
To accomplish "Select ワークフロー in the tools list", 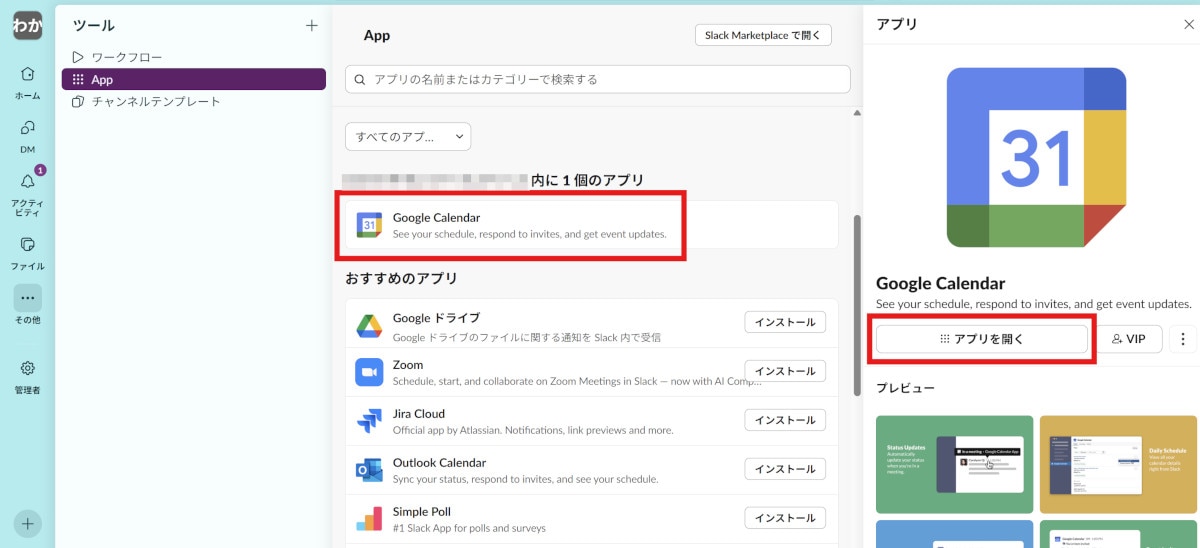I will tap(126, 57).
